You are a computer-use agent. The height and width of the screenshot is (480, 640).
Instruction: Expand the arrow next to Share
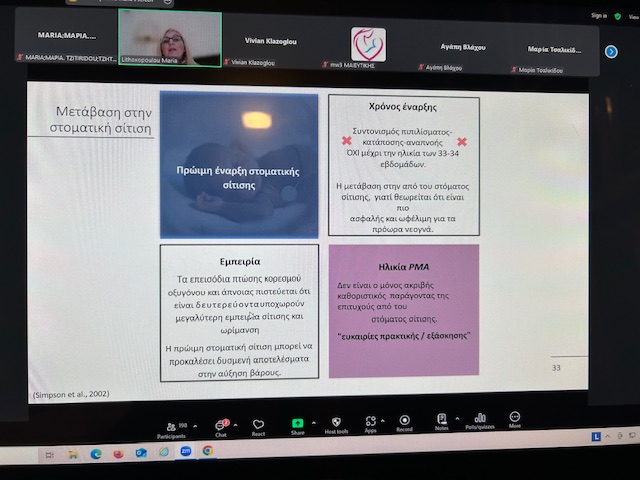315,424
